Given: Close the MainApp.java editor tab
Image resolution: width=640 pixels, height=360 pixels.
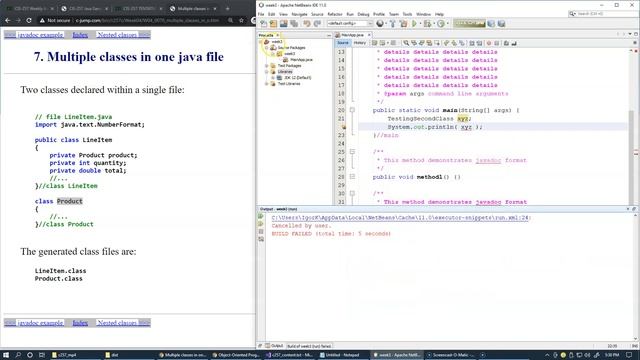Looking at the screenshot, I should pos(369,35).
